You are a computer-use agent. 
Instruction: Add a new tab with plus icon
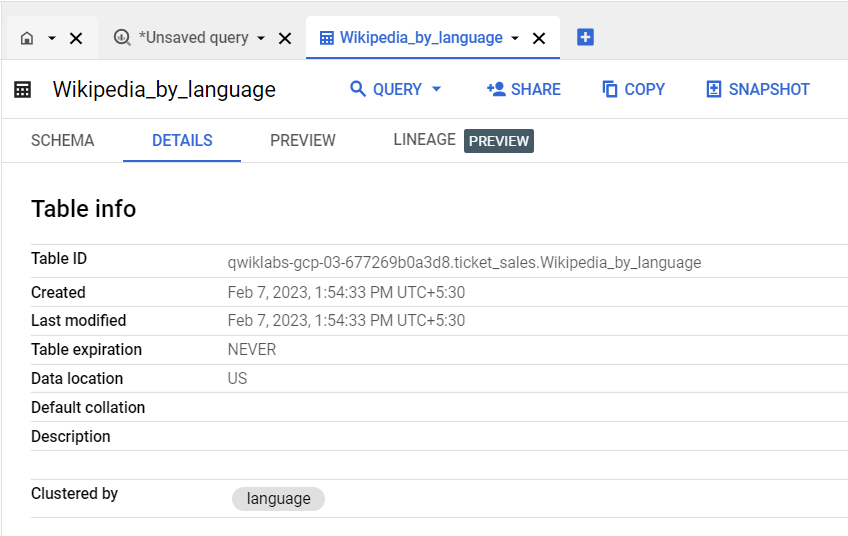[585, 37]
